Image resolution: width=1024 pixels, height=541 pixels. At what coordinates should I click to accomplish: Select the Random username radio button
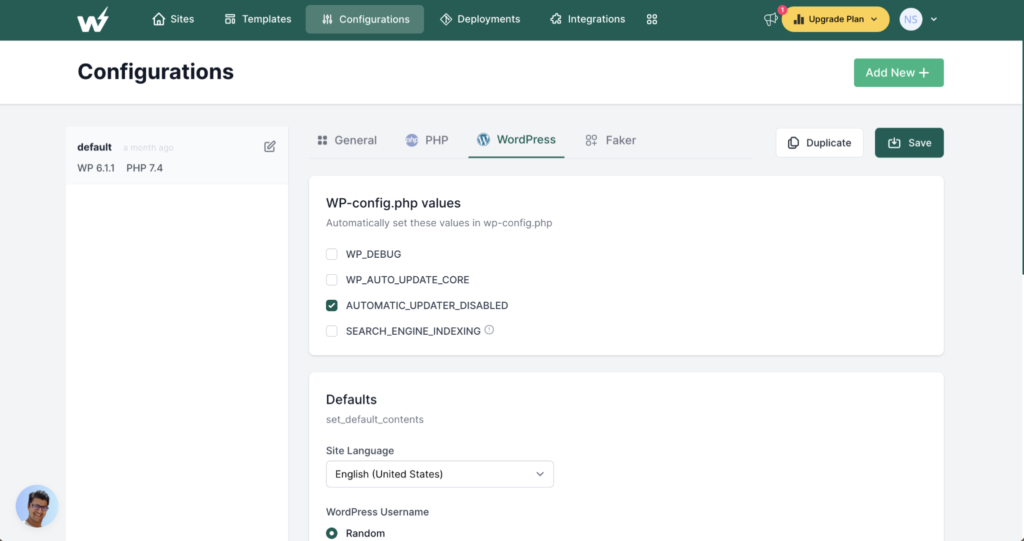pyautogui.click(x=332, y=533)
